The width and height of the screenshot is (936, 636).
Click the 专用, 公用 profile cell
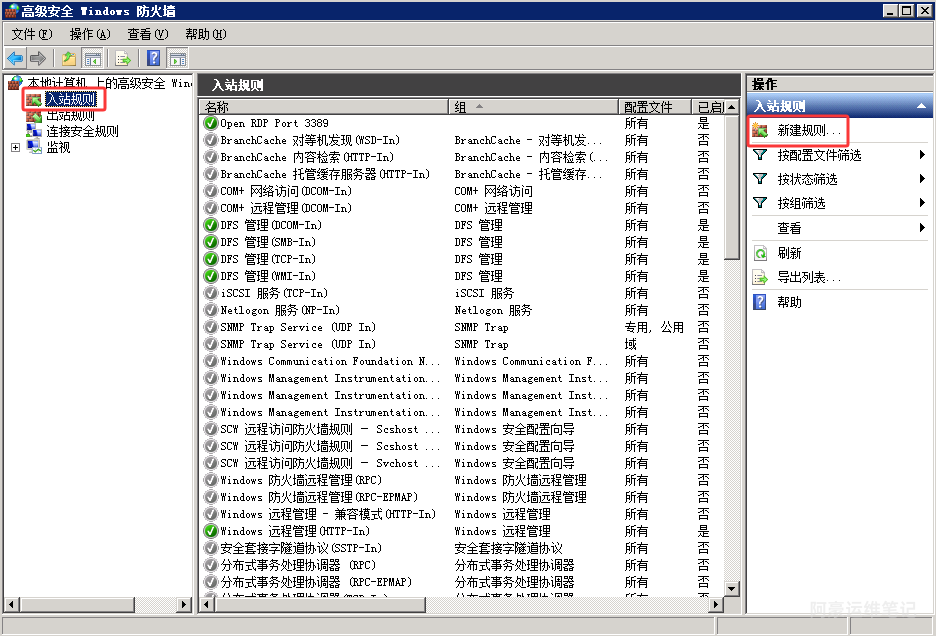pos(654,327)
